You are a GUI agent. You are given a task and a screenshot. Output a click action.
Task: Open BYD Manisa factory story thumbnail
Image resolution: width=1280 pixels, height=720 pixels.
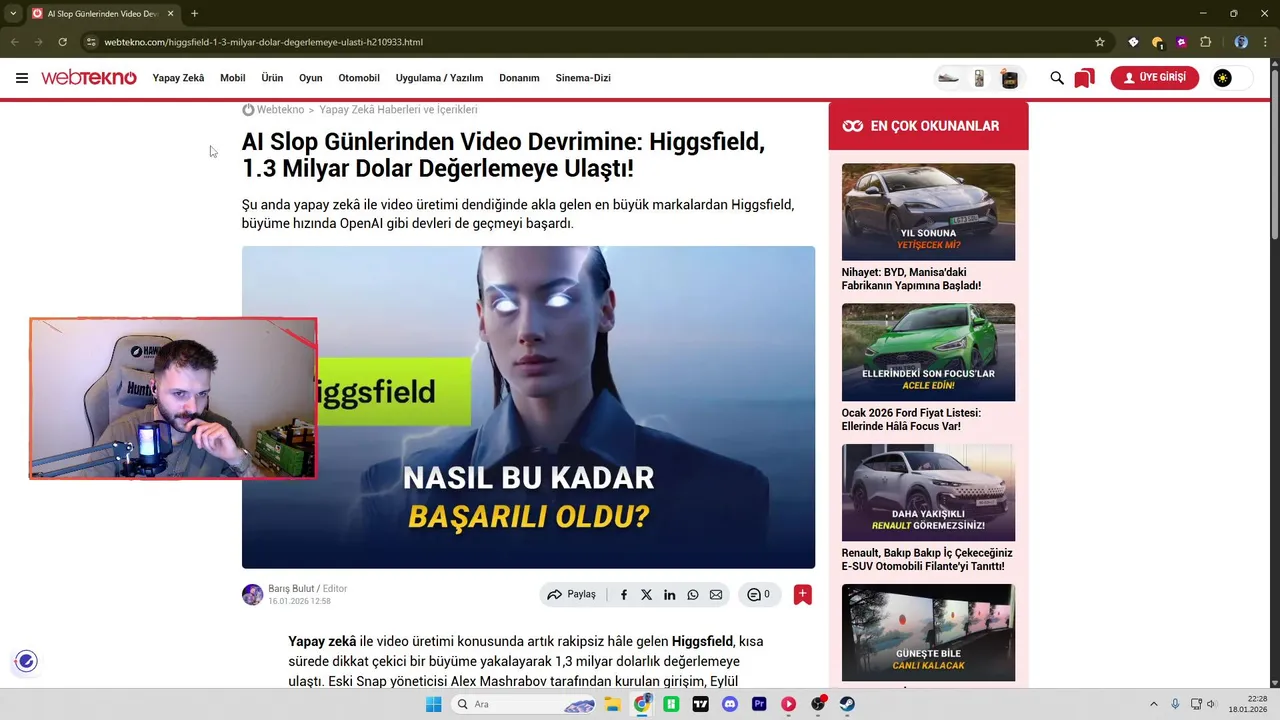928,212
